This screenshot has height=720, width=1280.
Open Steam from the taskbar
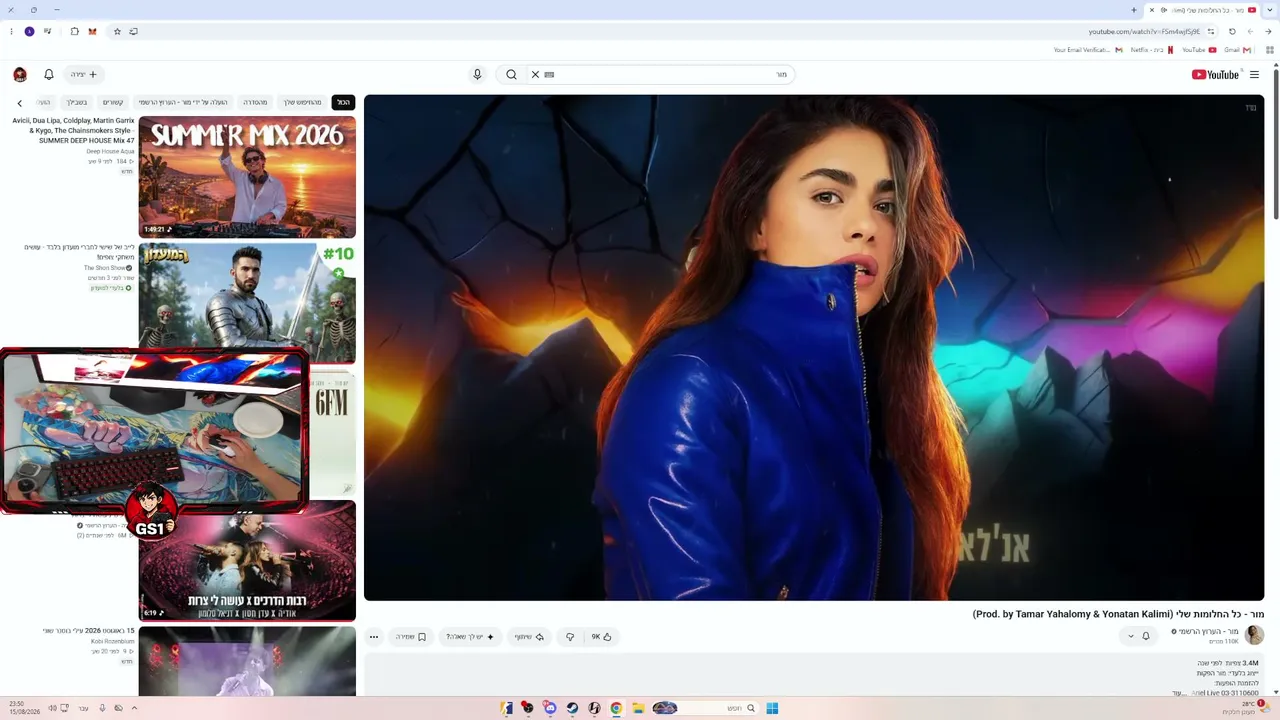572,708
